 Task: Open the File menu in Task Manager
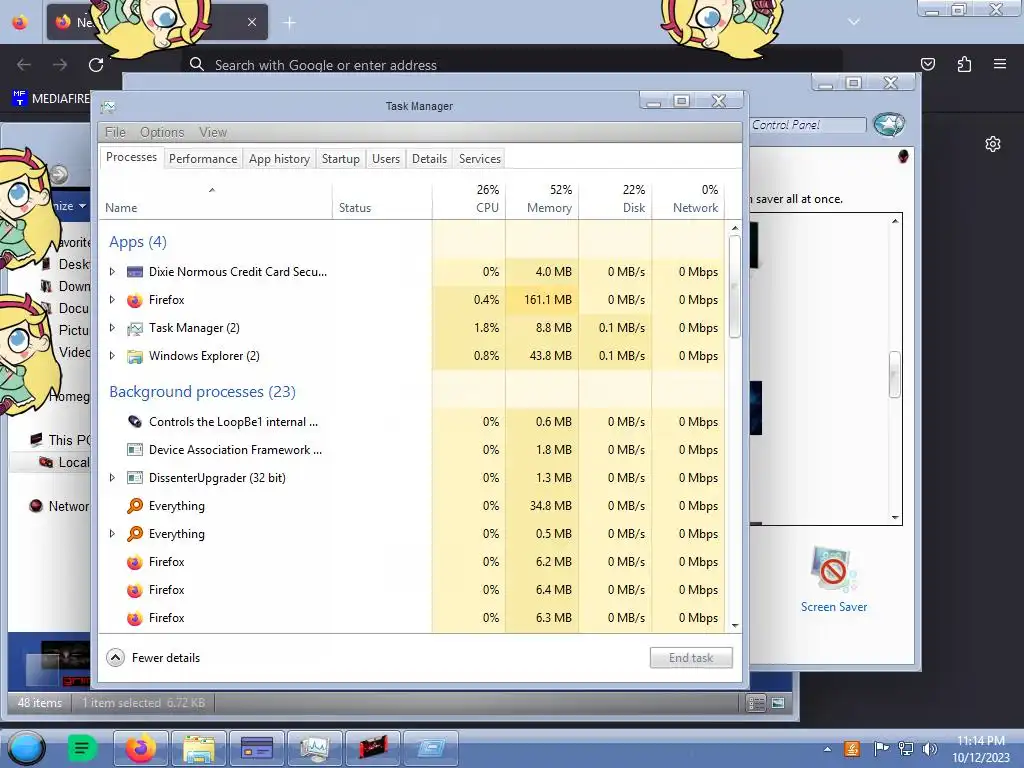115,132
